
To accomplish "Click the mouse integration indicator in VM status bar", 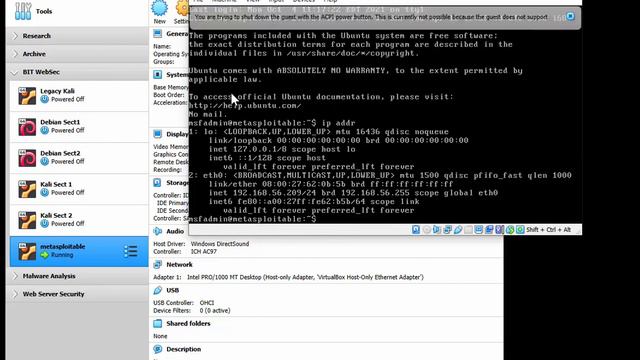I will coord(510,230).
